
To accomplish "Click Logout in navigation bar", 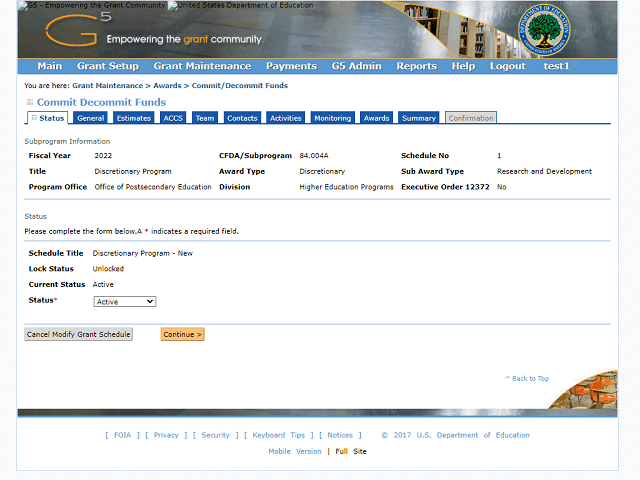I will (x=508, y=66).
